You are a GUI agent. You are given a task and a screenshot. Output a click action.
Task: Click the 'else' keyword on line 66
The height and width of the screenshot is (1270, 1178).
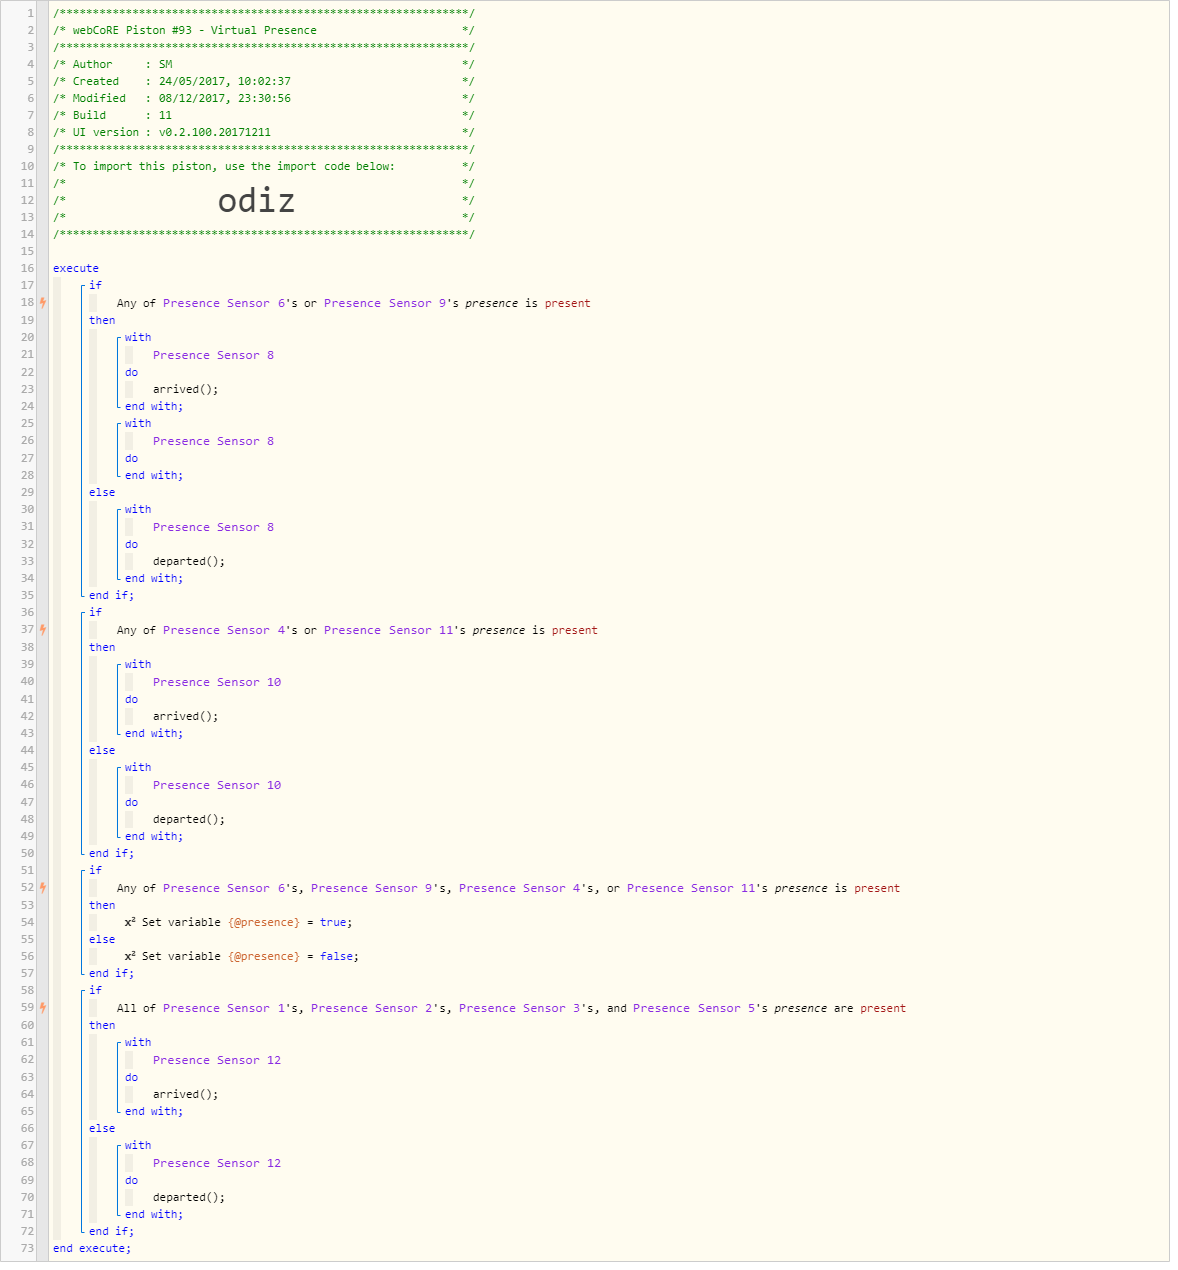(x=102, y=1128)
